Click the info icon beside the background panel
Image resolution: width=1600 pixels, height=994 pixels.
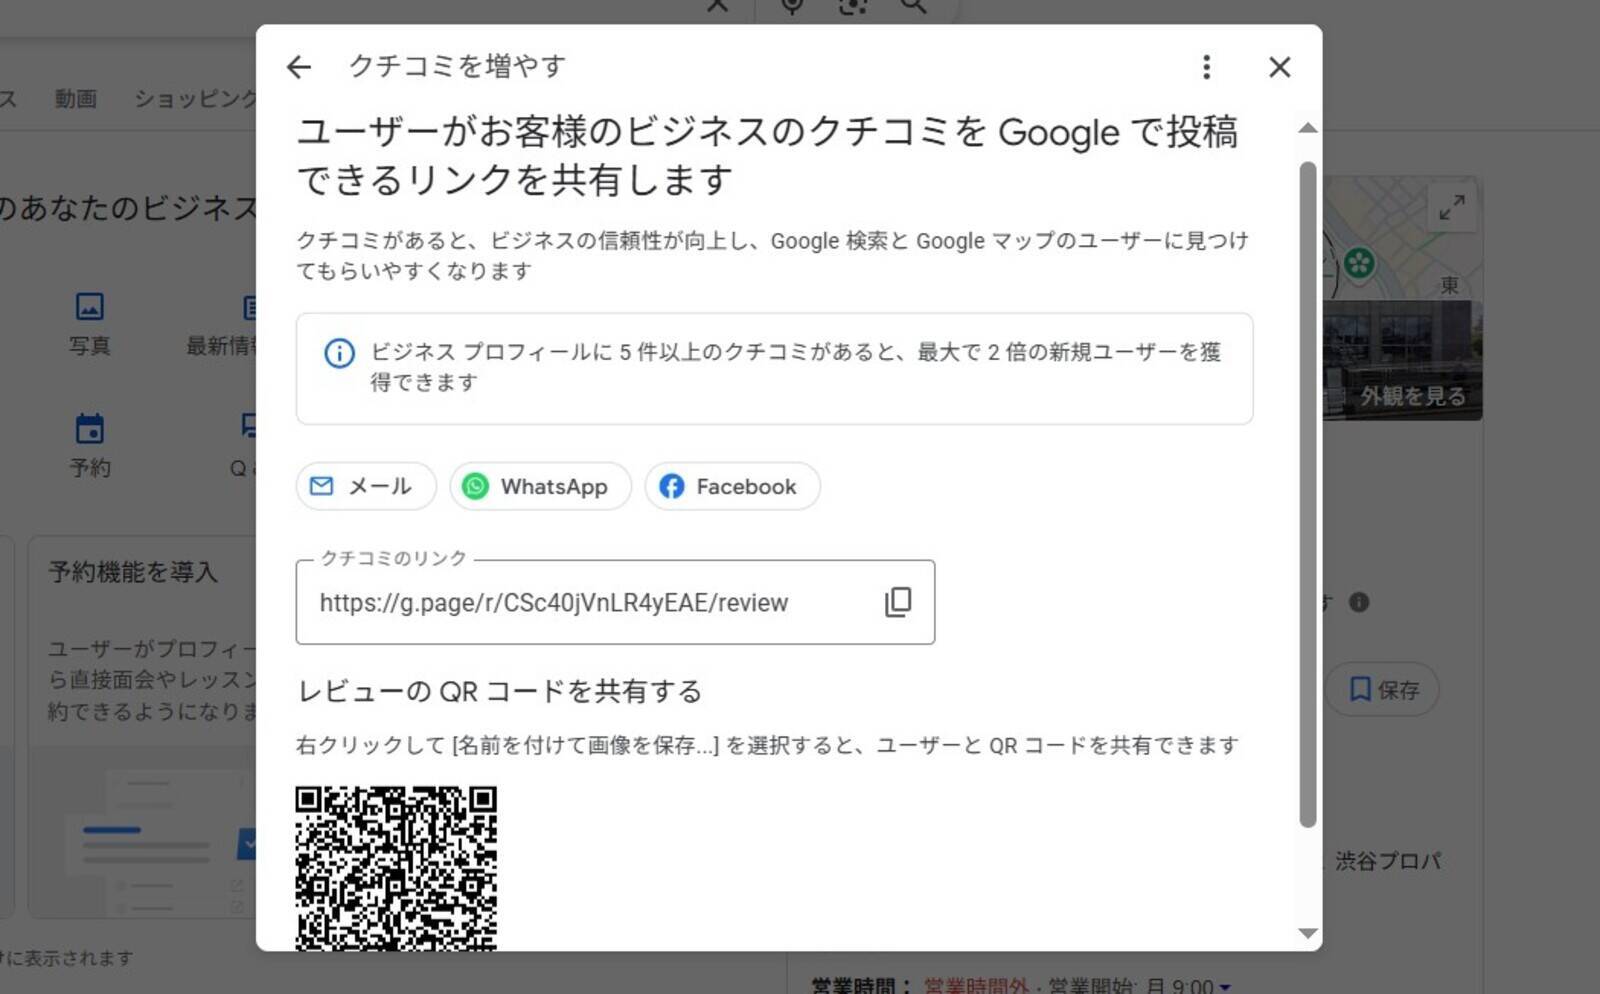pyautogui.click(x=1359, y=602)
